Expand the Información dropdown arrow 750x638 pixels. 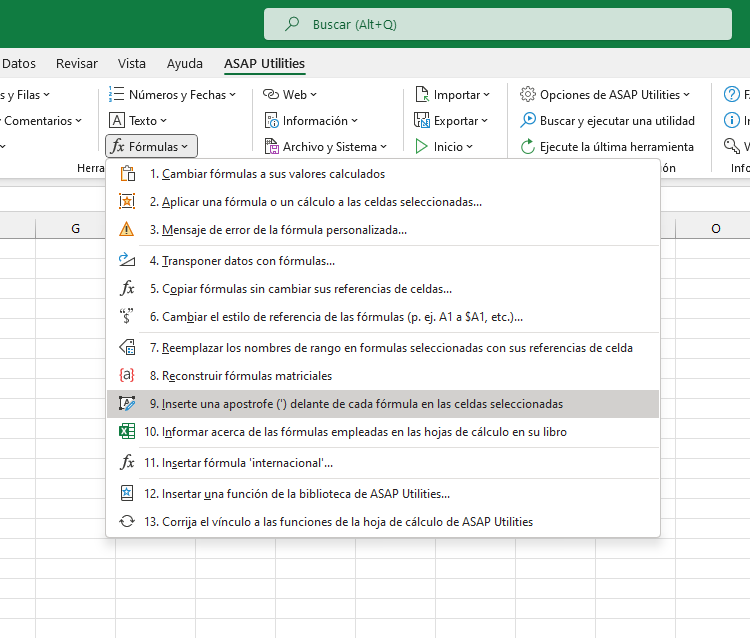tap(354, 121)
